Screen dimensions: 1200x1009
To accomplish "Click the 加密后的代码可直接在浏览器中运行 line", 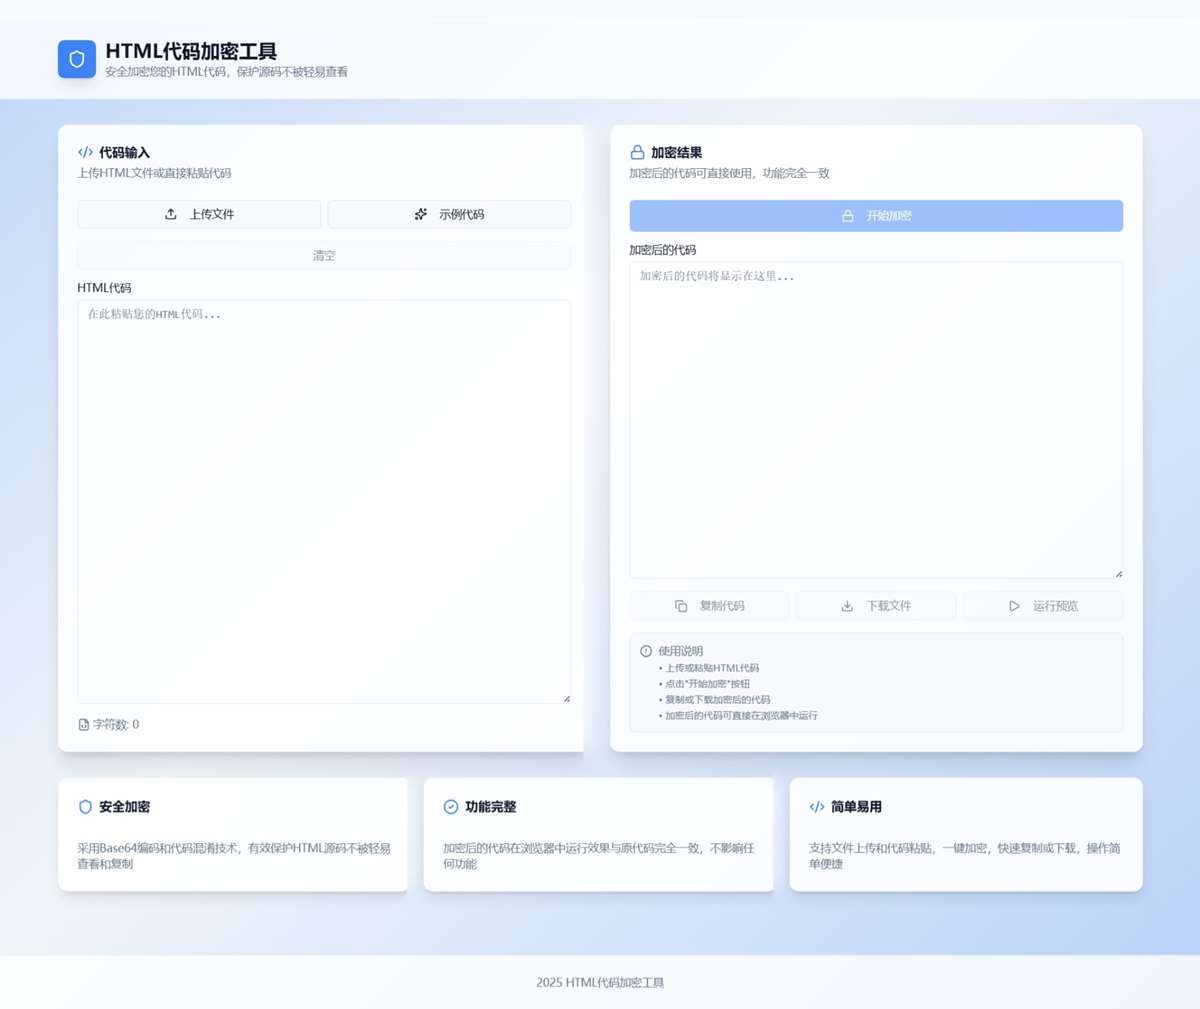I will pyautogui.click(x=741, y=716).
